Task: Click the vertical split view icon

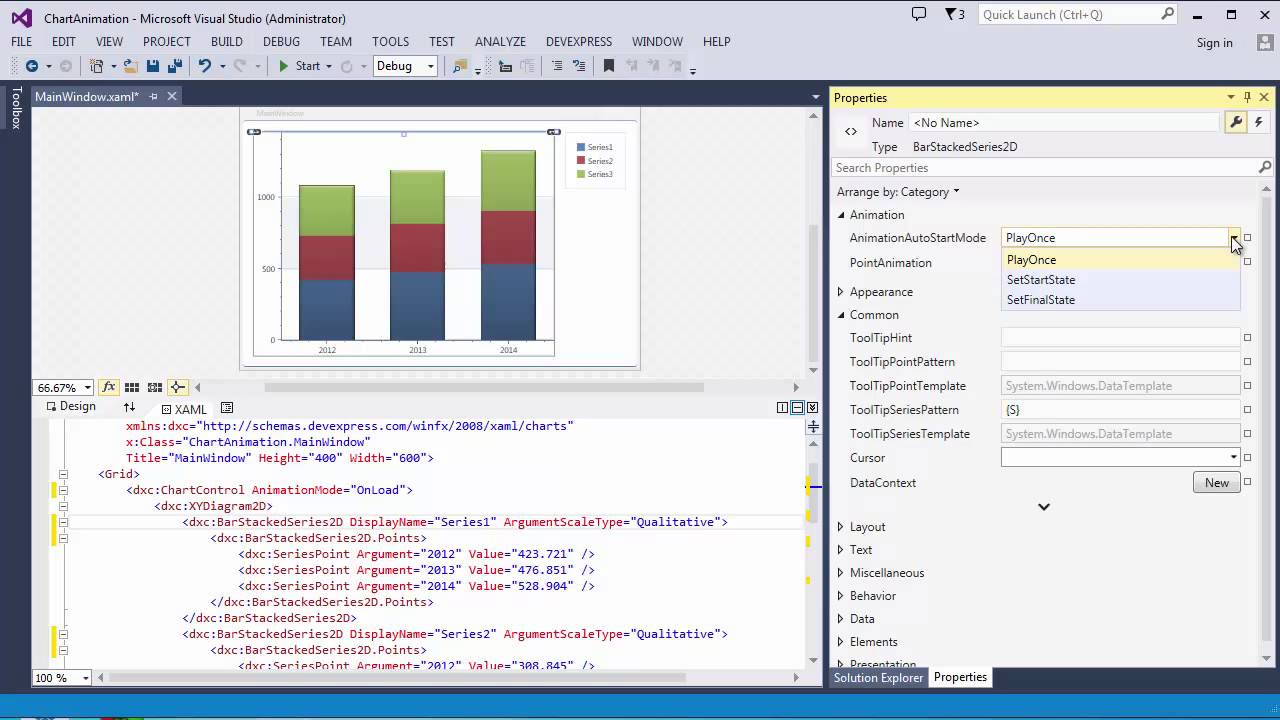Action: pyautogui.click(x=782, y=408)
